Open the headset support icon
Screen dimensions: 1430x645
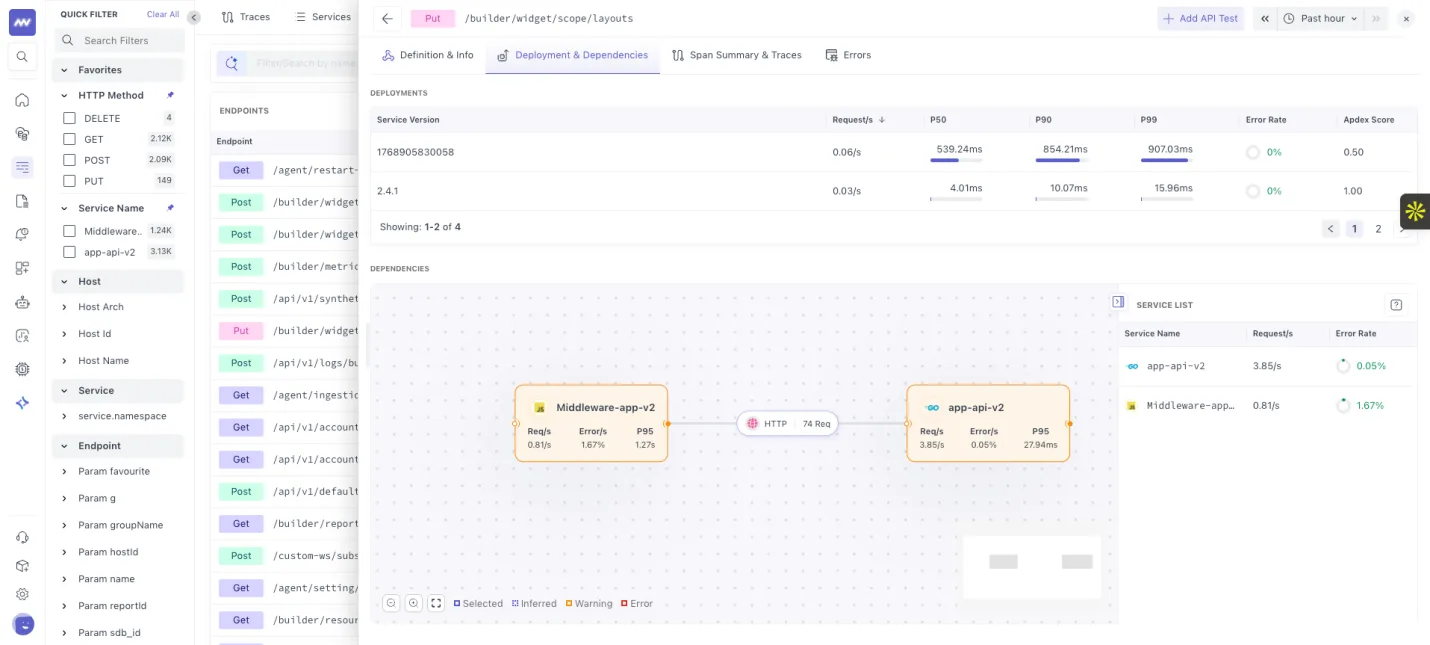point(22,537)
